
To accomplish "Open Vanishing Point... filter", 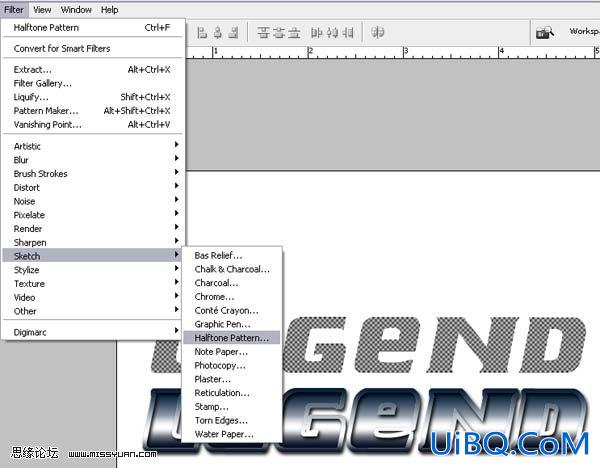I will click(92, 125).
